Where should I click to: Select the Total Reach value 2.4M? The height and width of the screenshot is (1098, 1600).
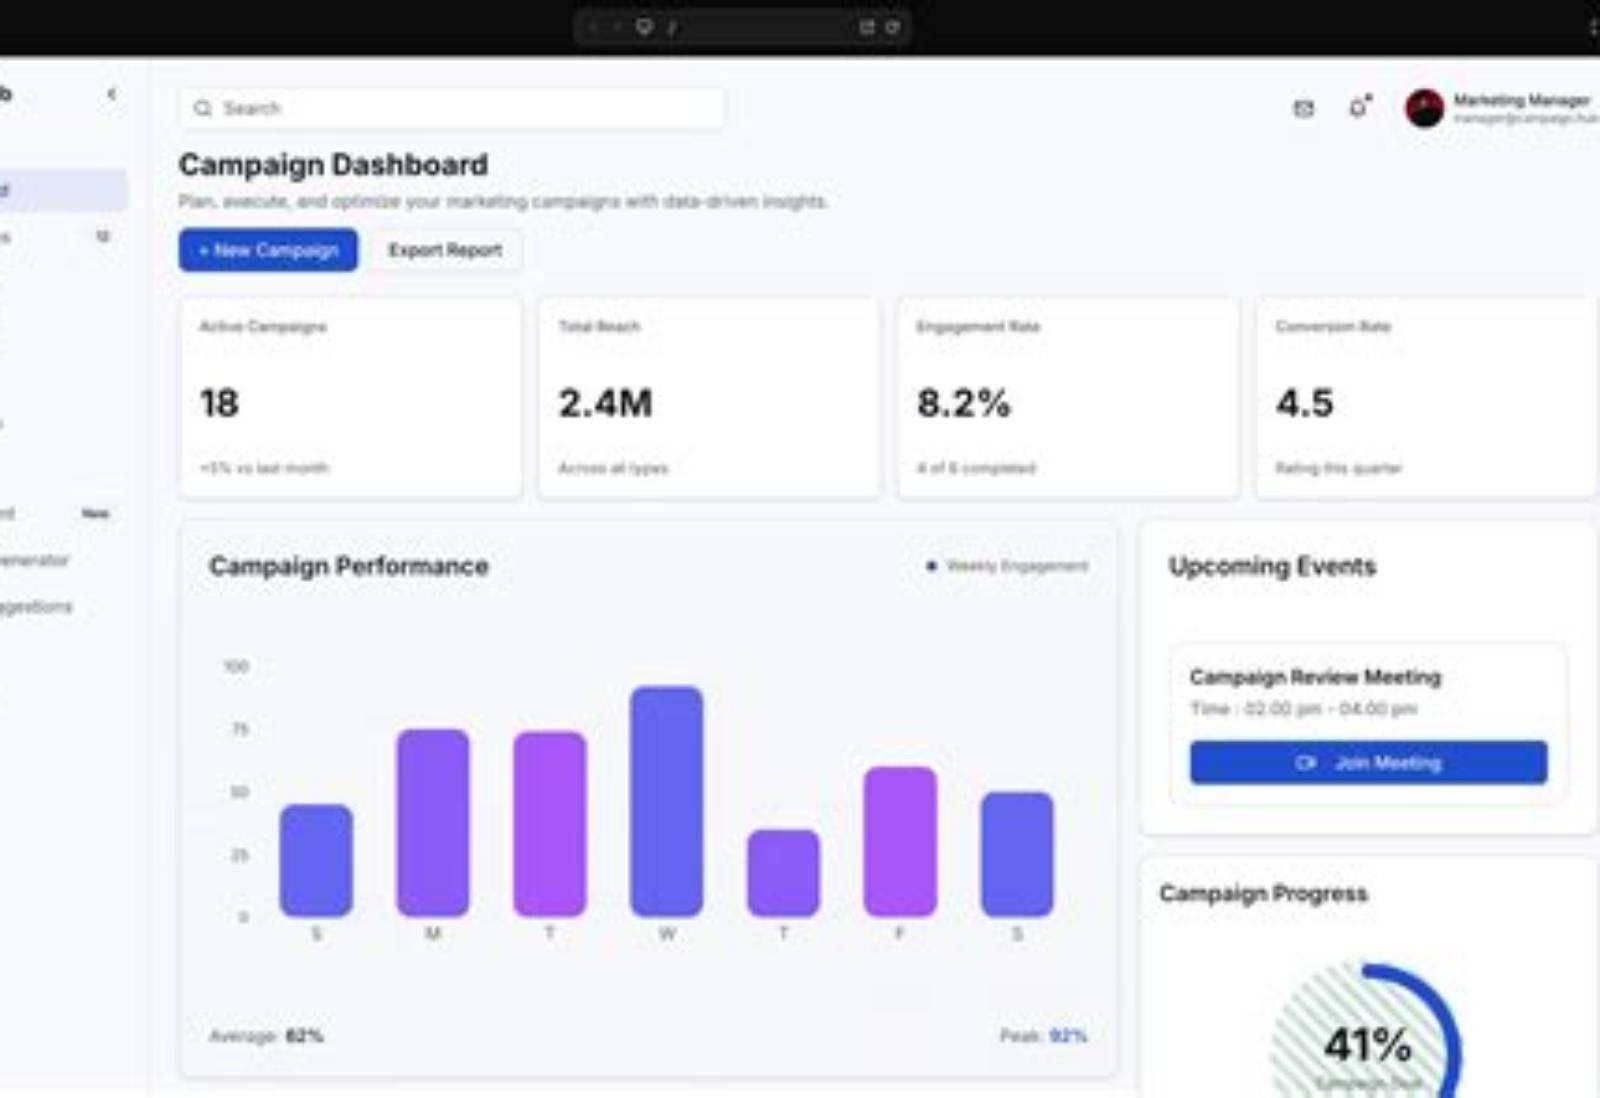coord(605,403)
